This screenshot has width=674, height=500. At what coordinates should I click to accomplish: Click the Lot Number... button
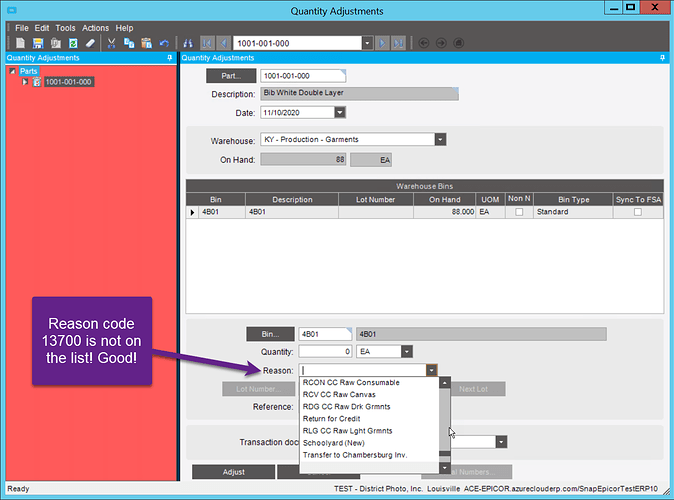pos(258,389)
